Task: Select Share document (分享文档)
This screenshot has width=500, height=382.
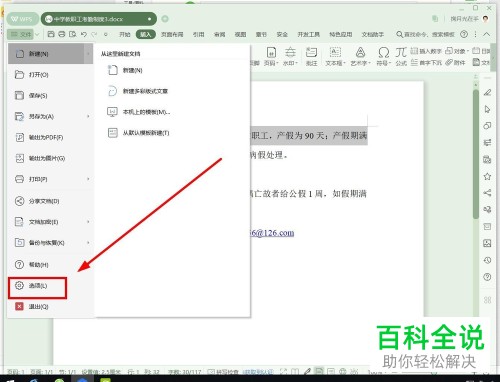Action: [37, 201]
